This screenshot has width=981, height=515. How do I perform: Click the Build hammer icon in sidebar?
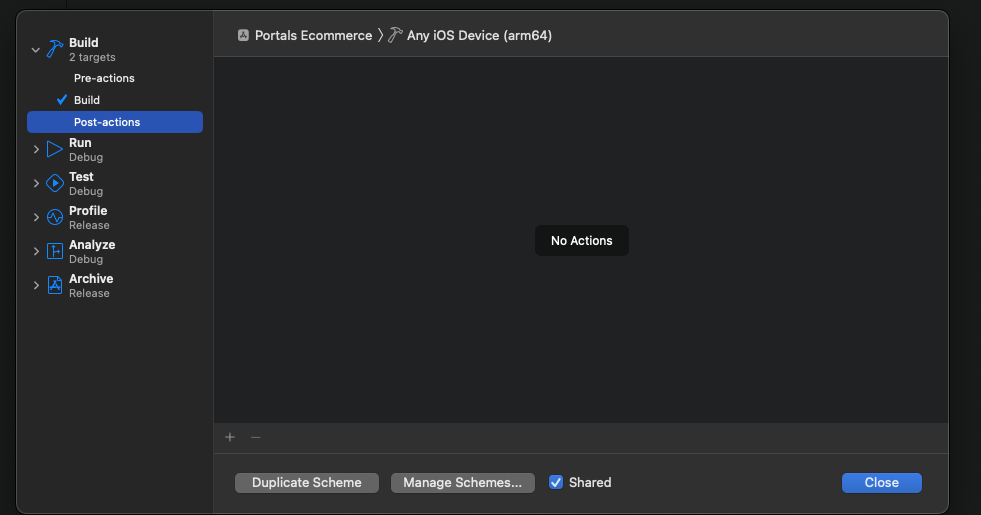tap(55, 49)
